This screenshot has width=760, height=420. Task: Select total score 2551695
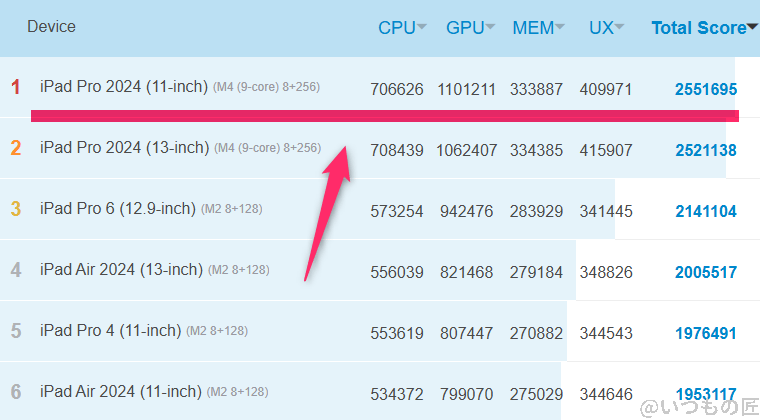point(706,89)
